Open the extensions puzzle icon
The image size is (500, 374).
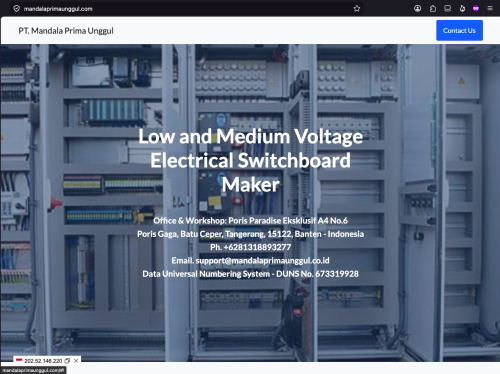click(433, 9)
